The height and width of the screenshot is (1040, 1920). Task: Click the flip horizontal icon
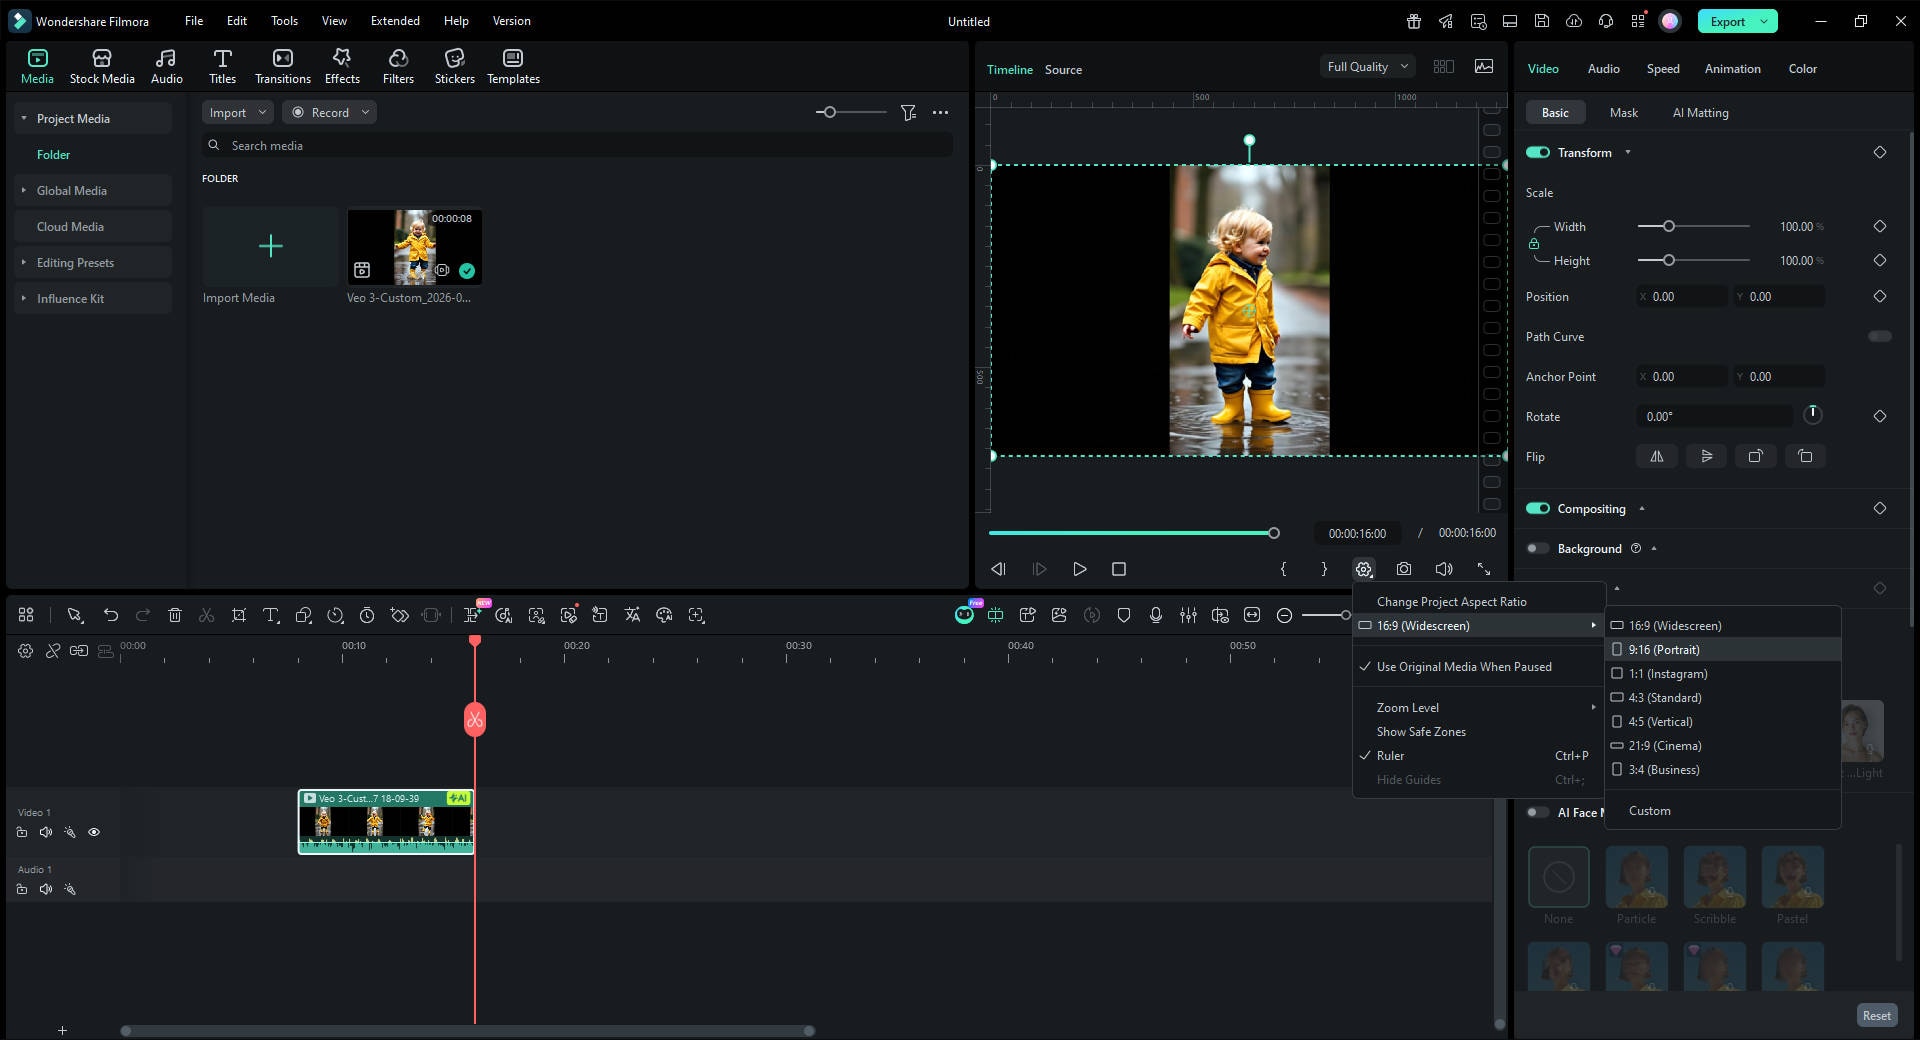(x=1657, y=456)
